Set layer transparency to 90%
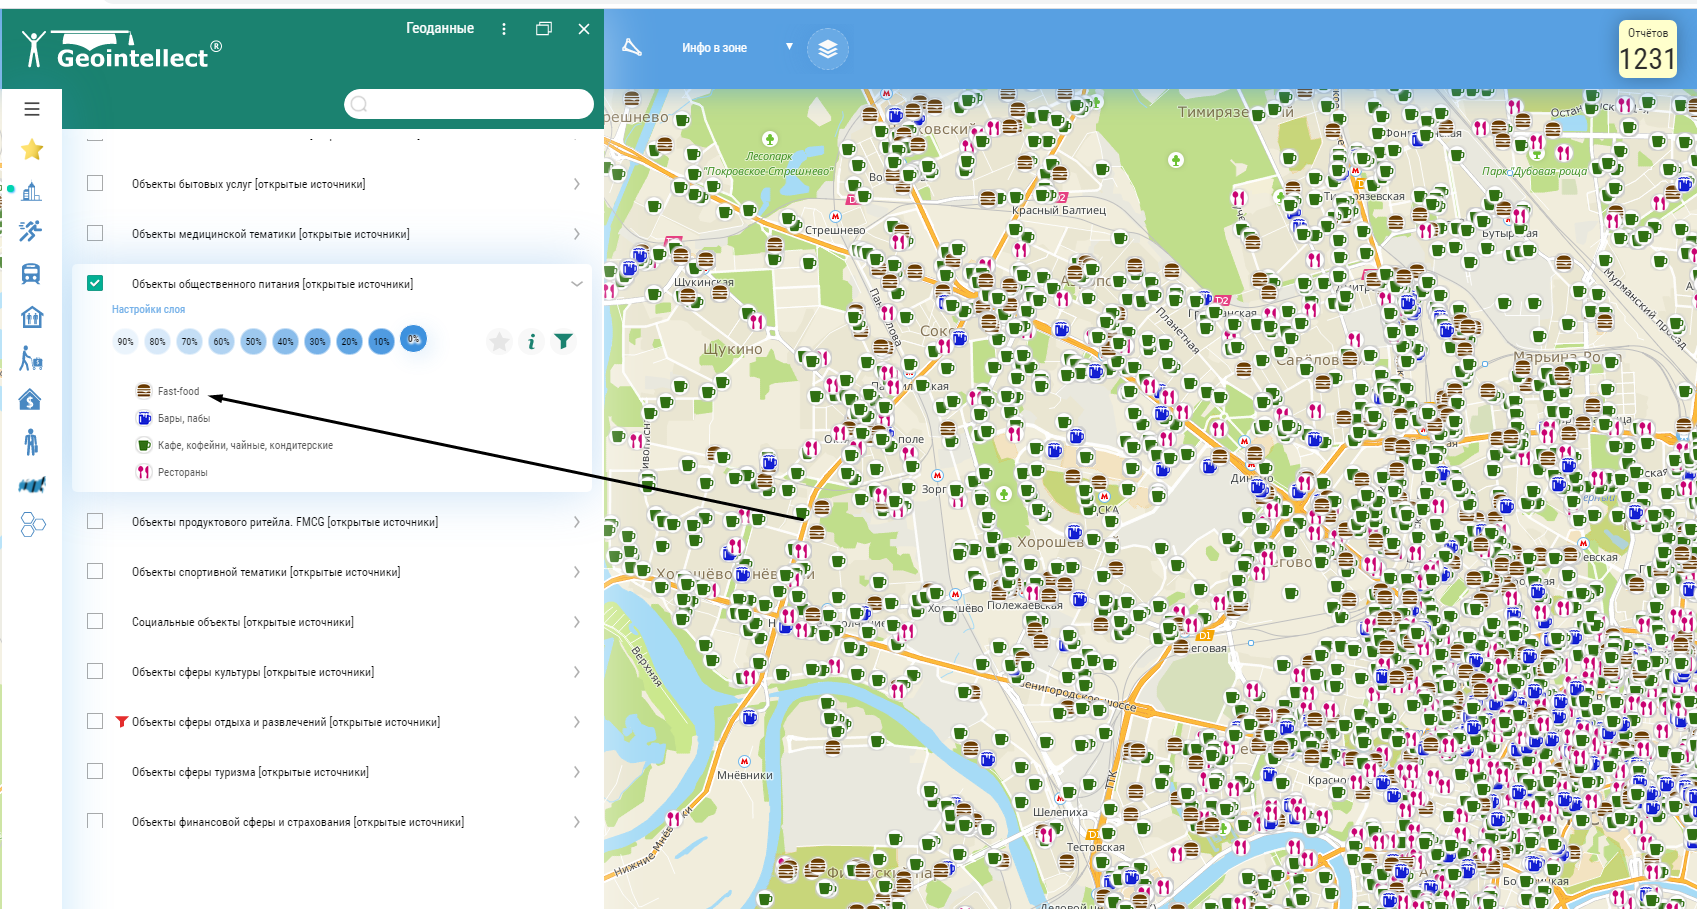 (x=125, y=341)
